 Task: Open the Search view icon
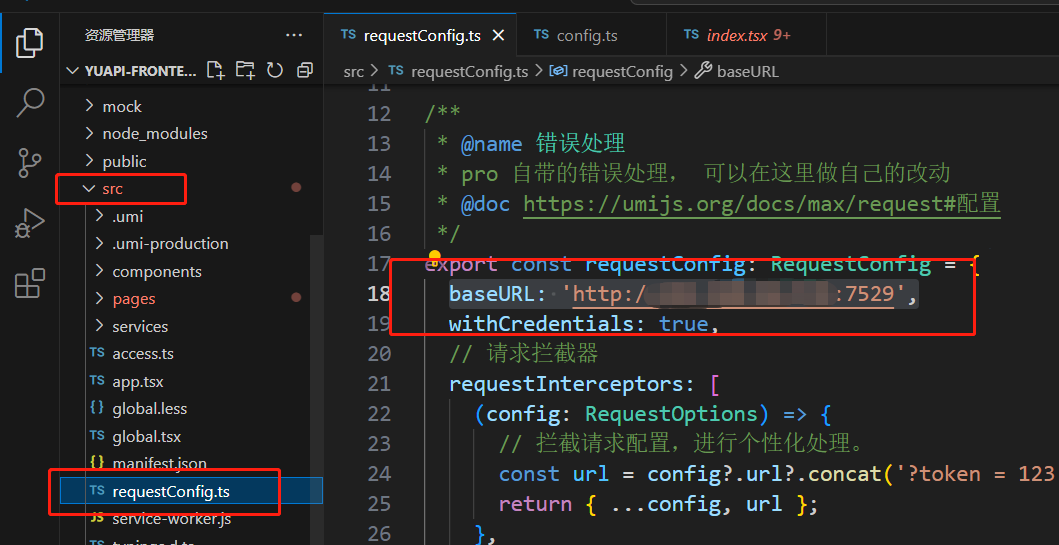coord(31,101)
